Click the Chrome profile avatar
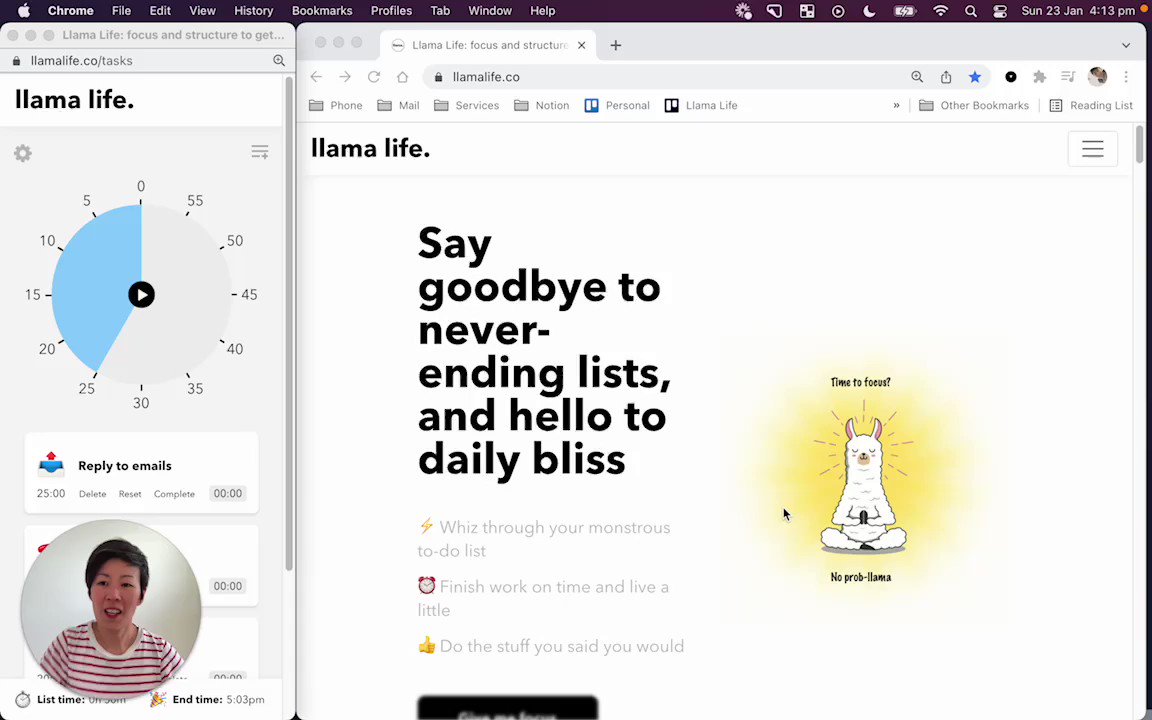The width and height of the screenshot is (1152, 720). (x=1098, y=76)
